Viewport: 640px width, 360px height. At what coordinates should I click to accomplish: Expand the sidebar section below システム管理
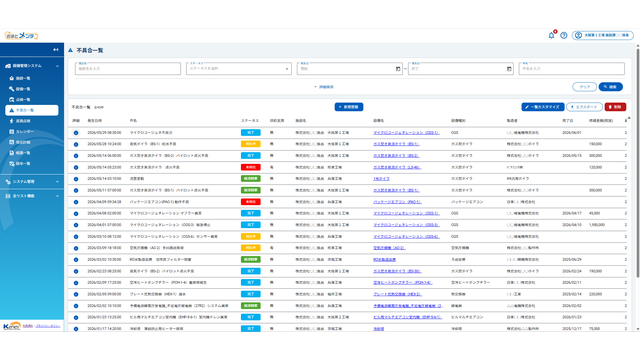32,196
